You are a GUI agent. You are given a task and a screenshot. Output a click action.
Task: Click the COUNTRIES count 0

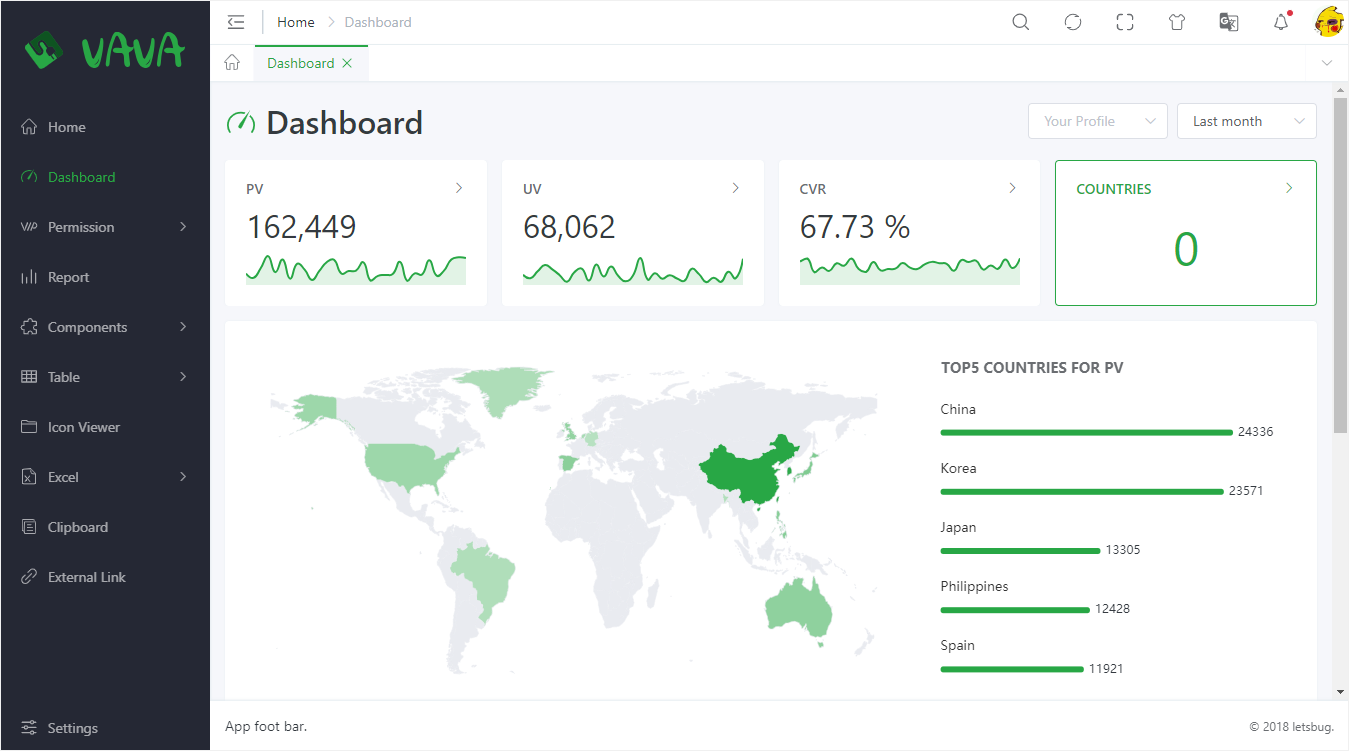(1186, 249)
